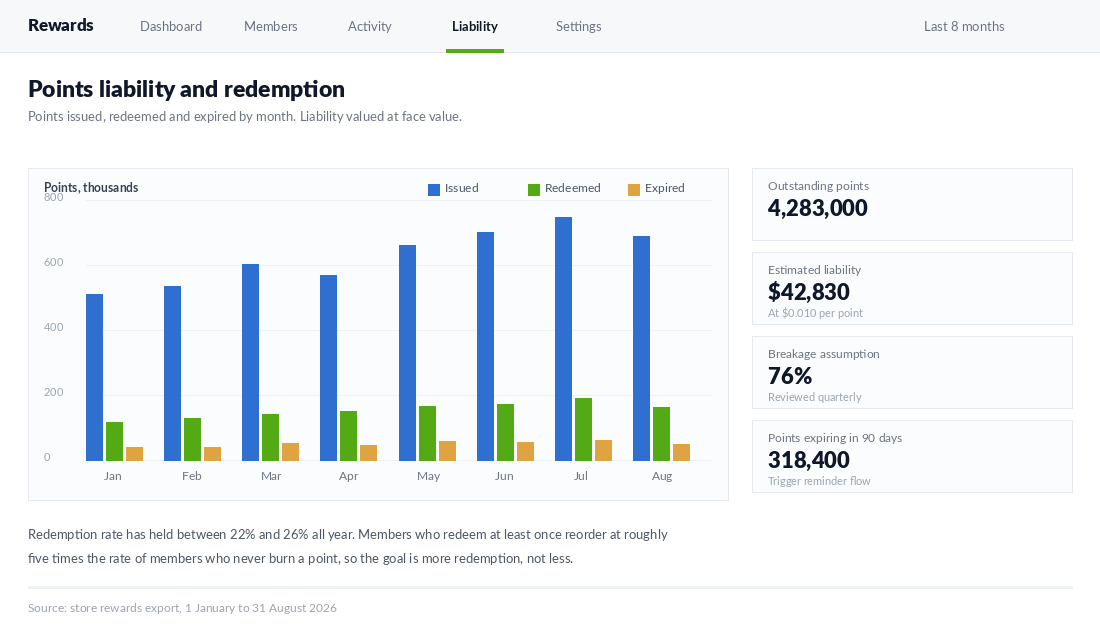1100x640 pixels.
Task: Click the $42,830 estimated liability value
Action: pyautogui.click(x=808, y=291)
